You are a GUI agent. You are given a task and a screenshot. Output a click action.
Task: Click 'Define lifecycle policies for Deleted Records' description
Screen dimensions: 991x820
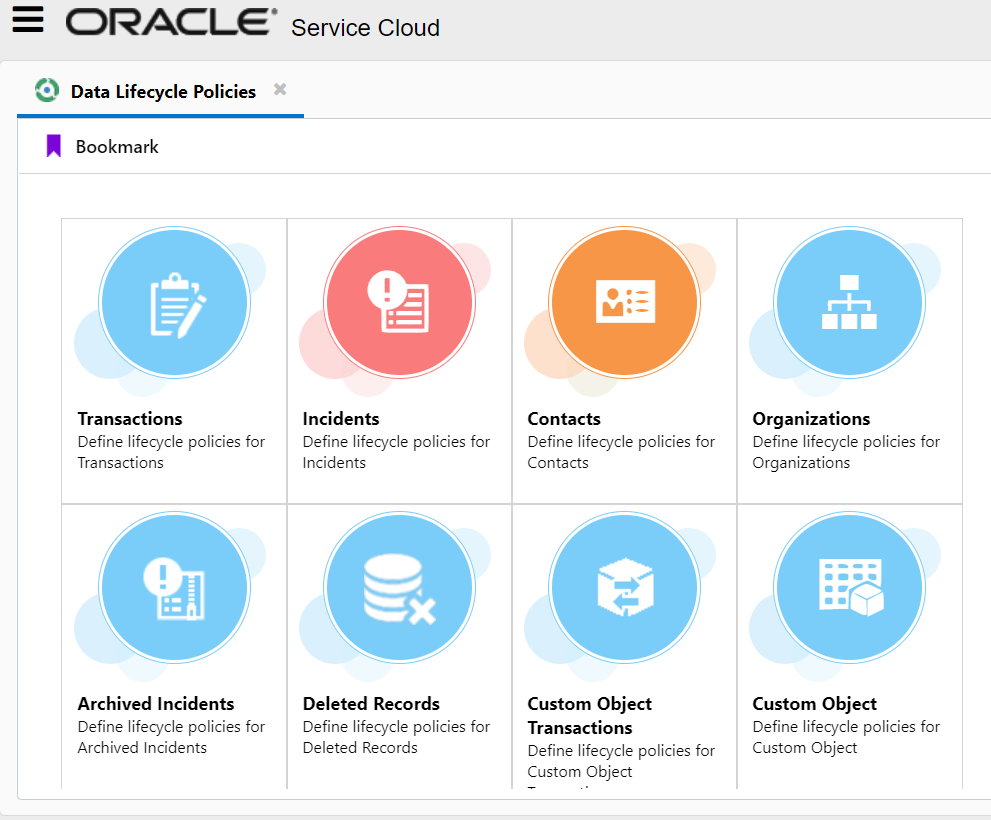396,737
